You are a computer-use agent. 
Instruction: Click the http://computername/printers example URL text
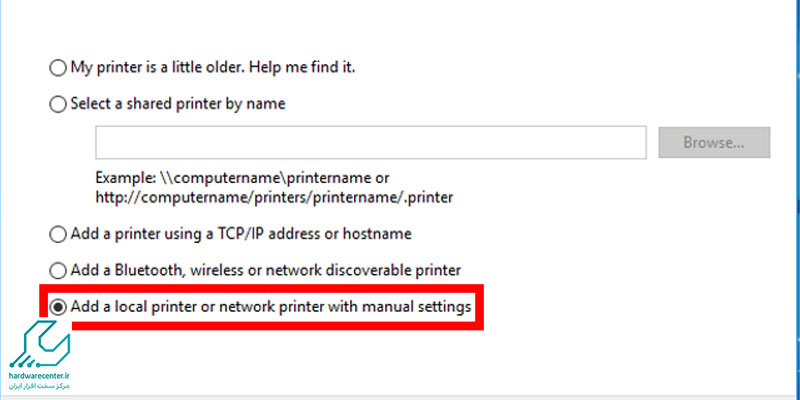coord(274,198)
